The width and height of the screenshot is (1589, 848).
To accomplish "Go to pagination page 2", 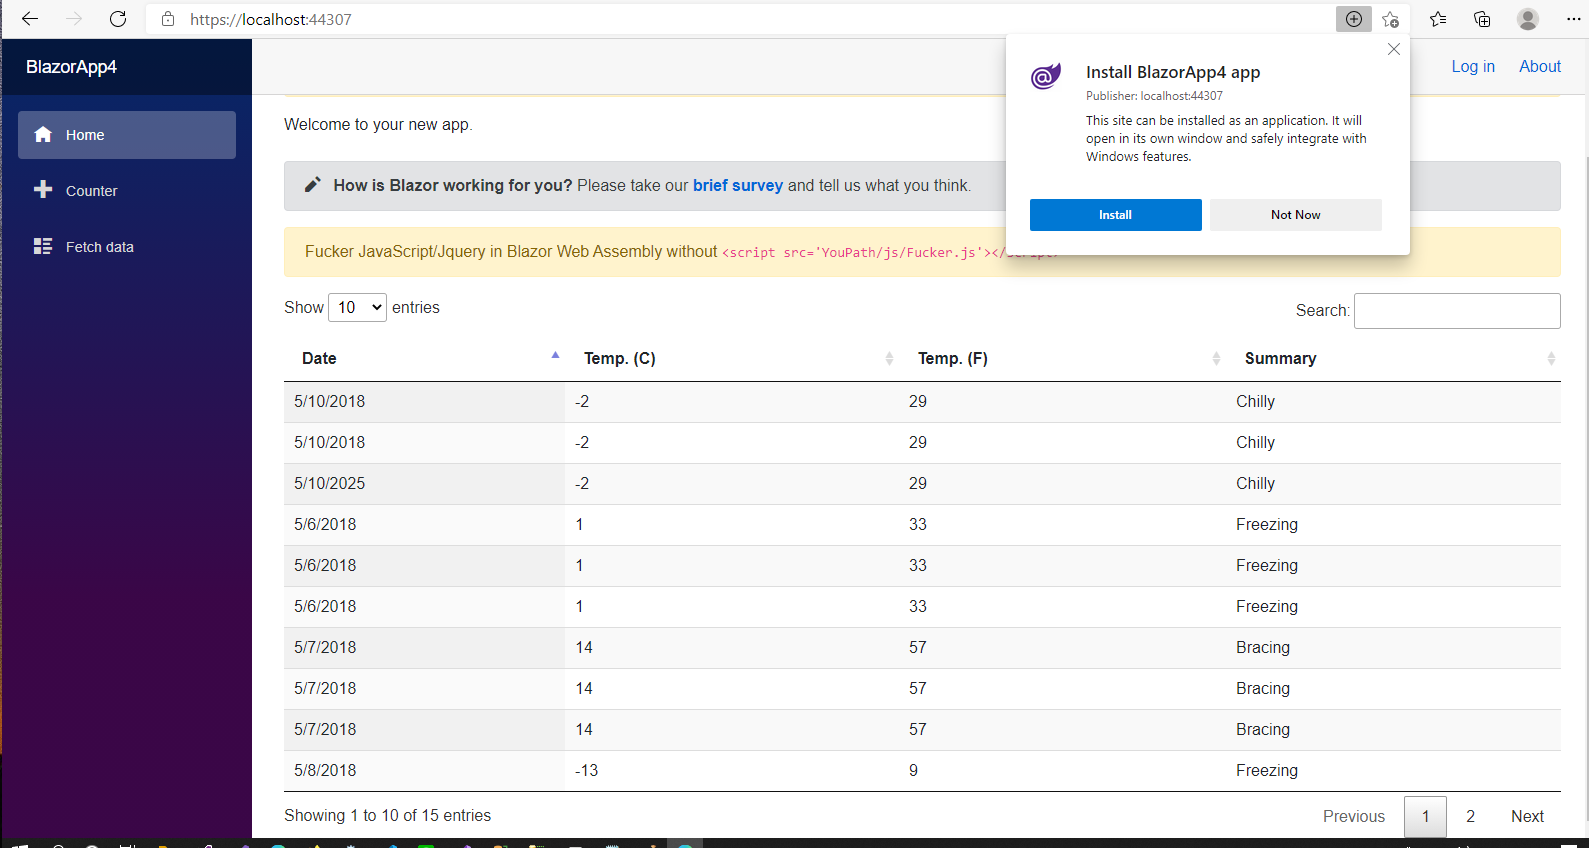I will click(x=1470, y=816).
